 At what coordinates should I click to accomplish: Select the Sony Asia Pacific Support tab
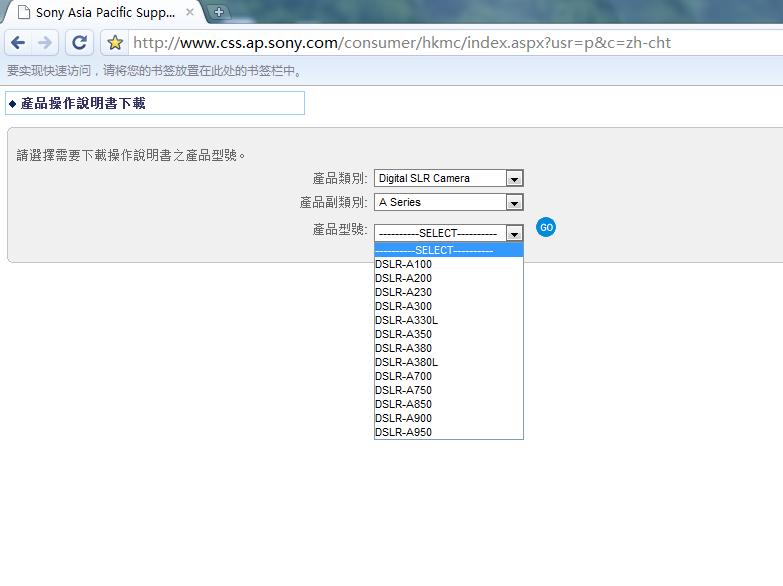(x=105, y=12)
